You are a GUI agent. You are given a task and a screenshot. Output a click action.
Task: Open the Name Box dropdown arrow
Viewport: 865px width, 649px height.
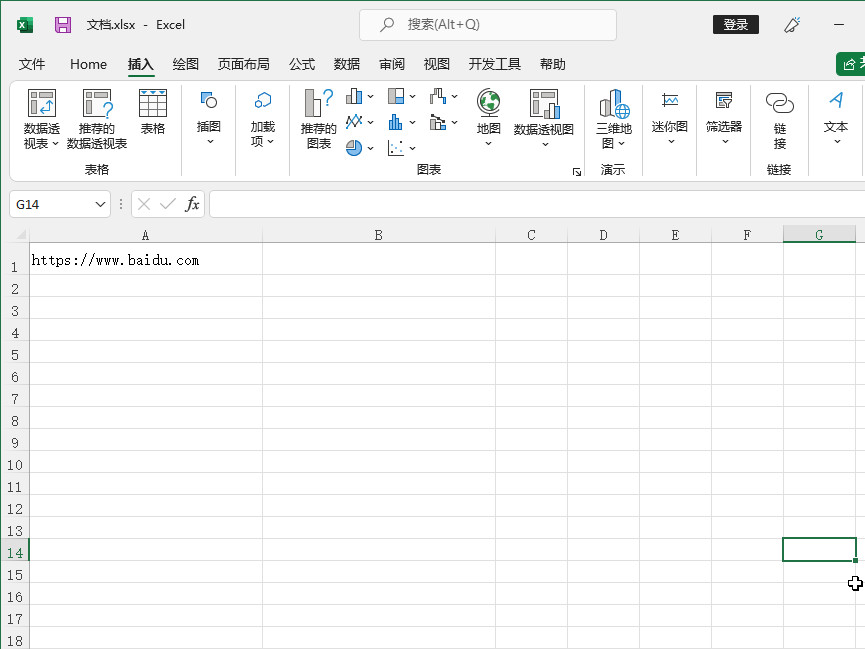[100, 205]
